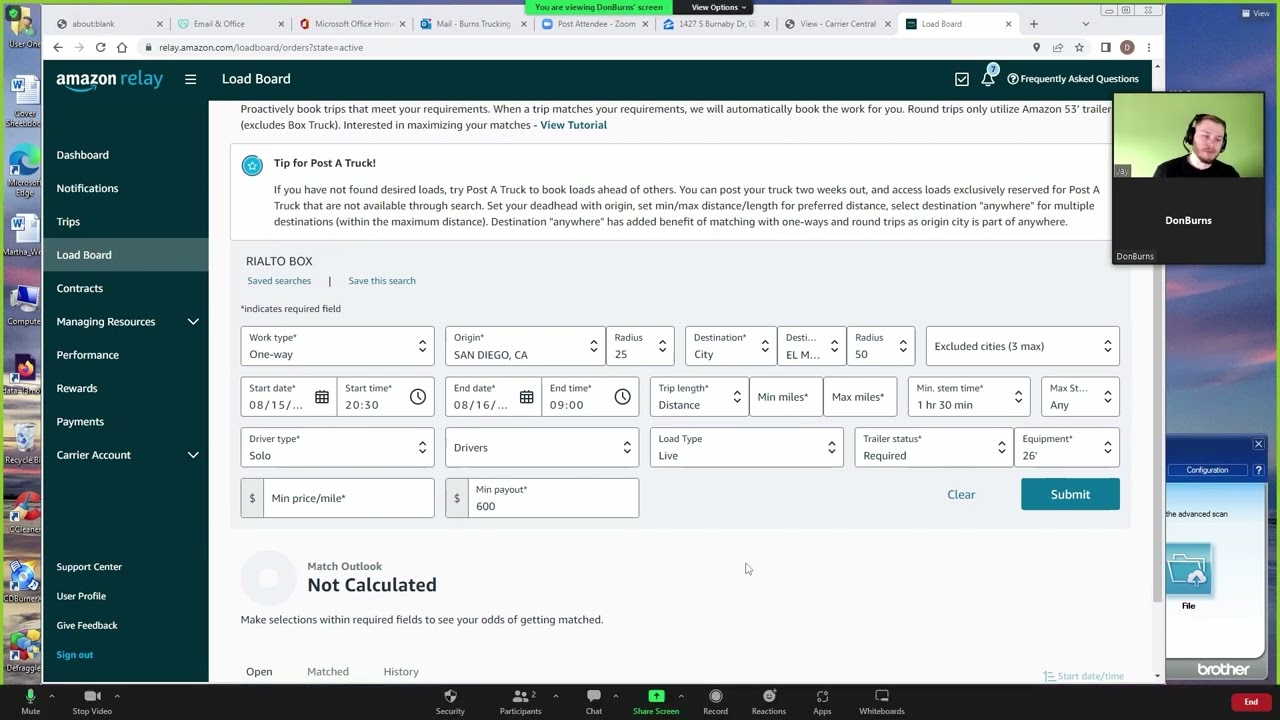Open Trips in sidebar

pyautogui.click(x=68, y=222)
